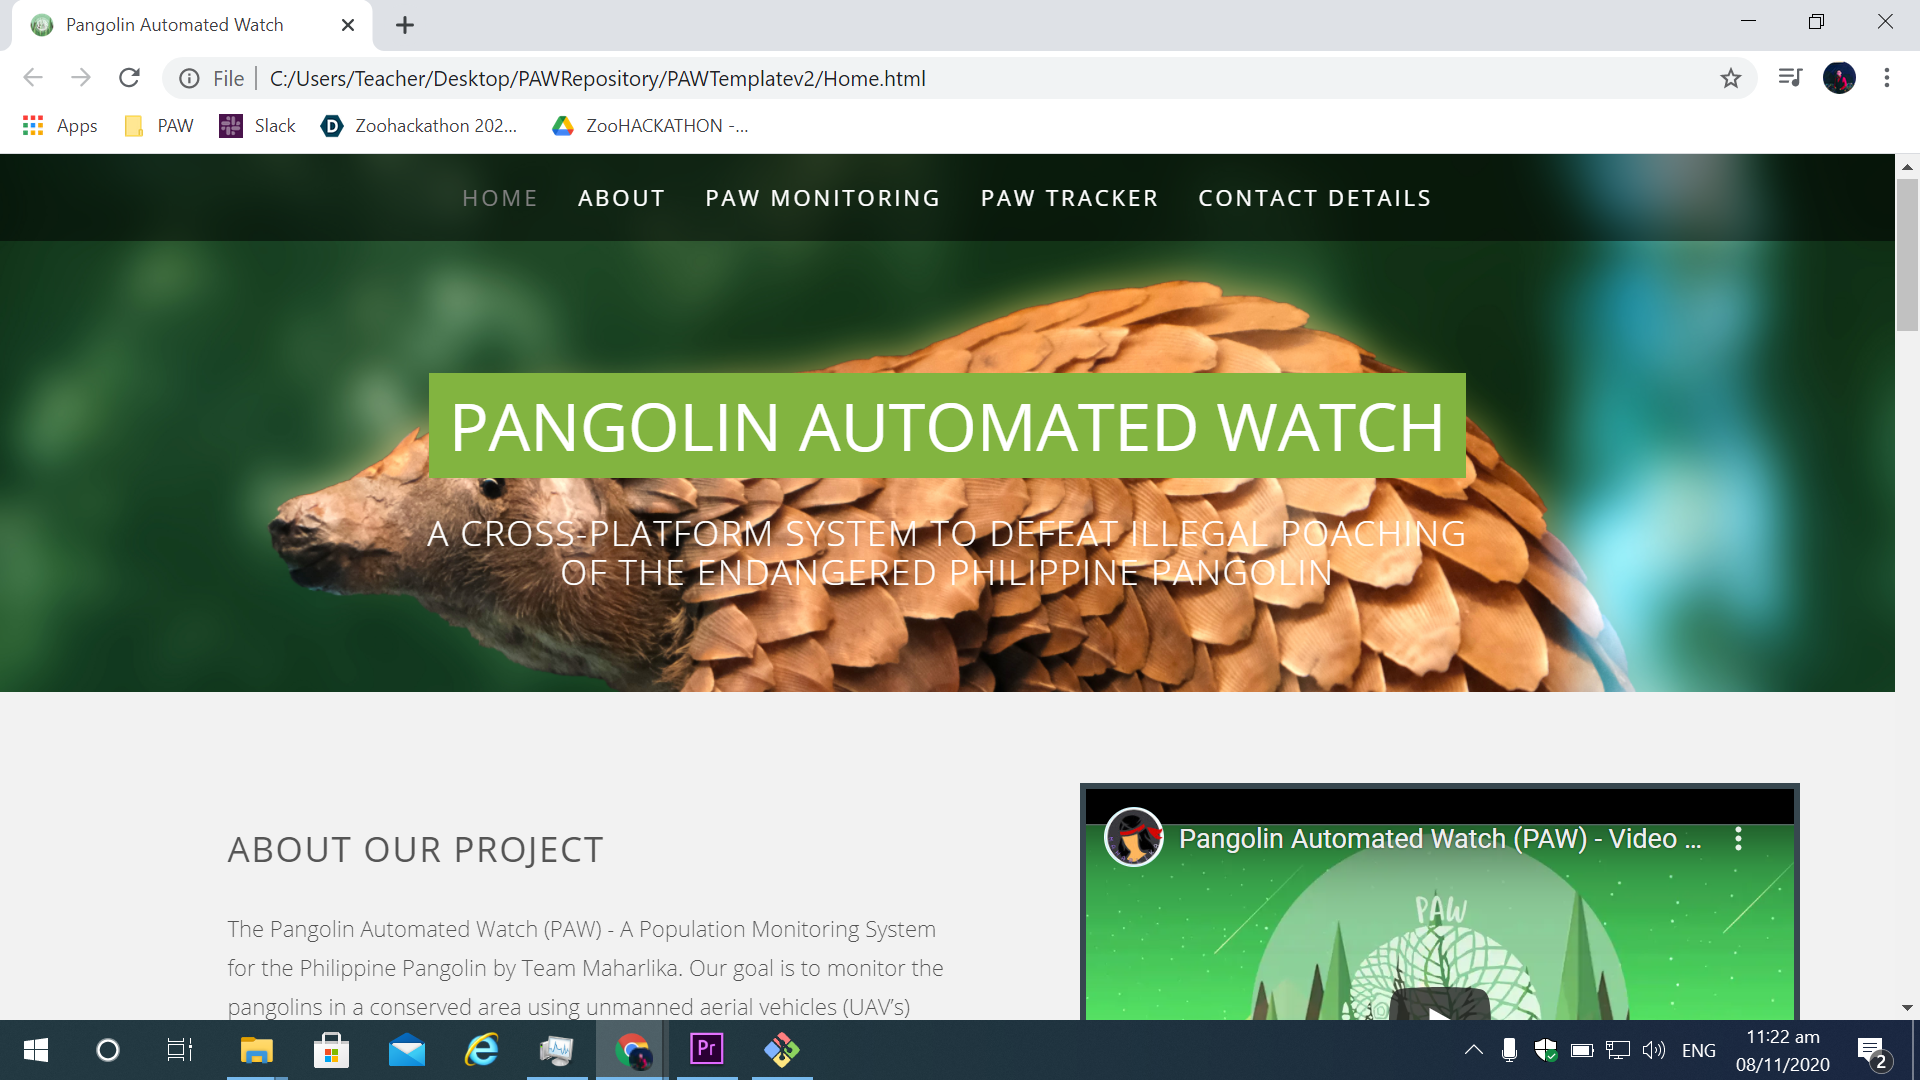This screenshot has height=1080, width=1920.
Task: Open the Apps bookmarks shortcut
Action: tap(60, 126)
